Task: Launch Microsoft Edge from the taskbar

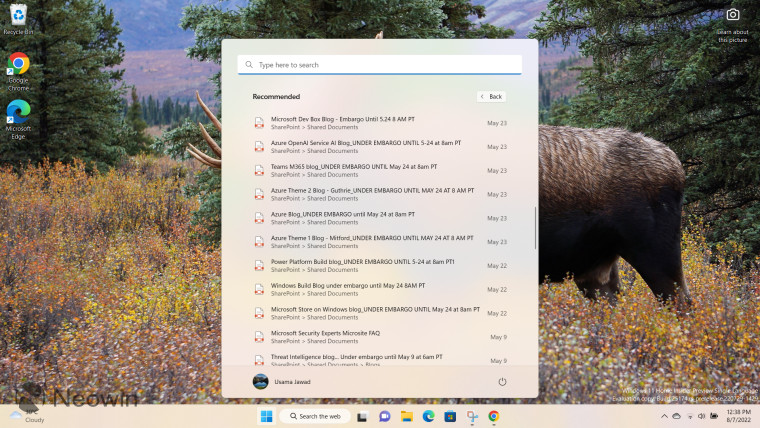Action: point(428,416)
